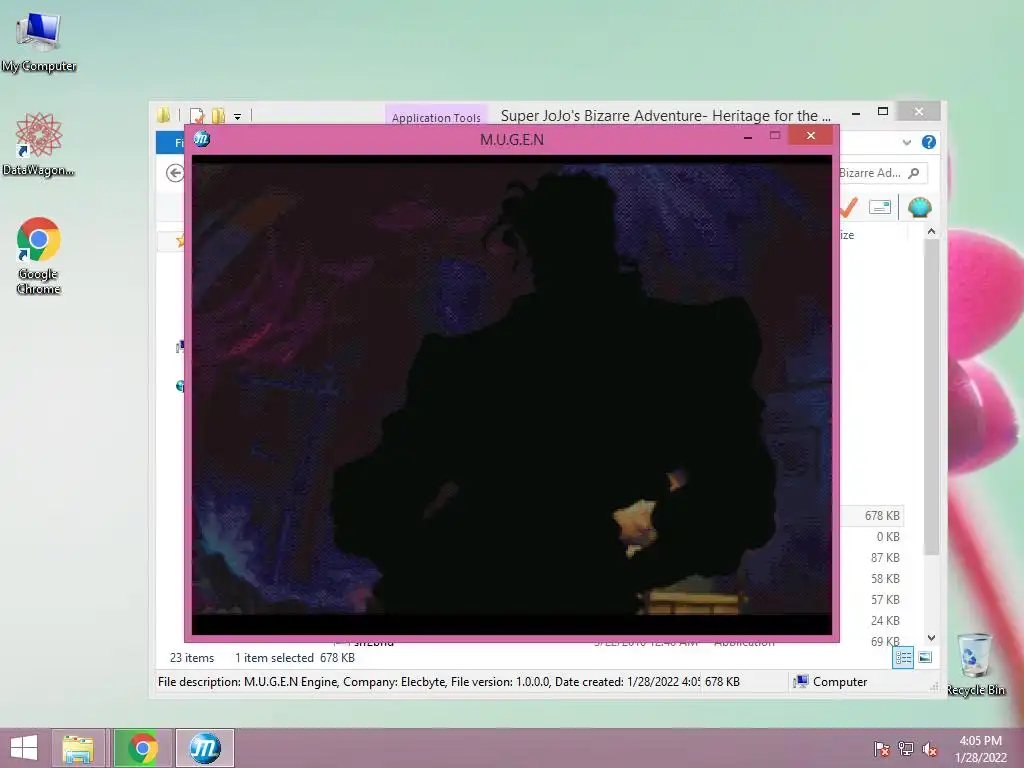Minimize the Explorer window
The height and width of the screenshot is (768, 1024).
(x=856, y=112)
